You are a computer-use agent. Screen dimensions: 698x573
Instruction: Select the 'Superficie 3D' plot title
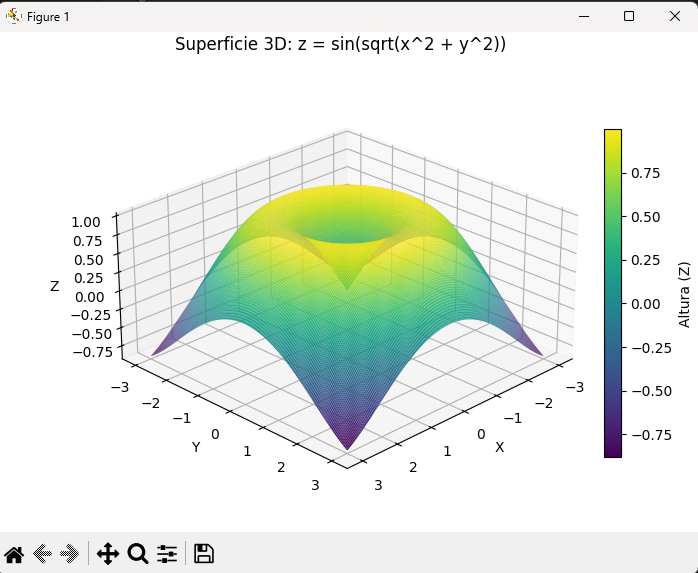coord(340,44)
